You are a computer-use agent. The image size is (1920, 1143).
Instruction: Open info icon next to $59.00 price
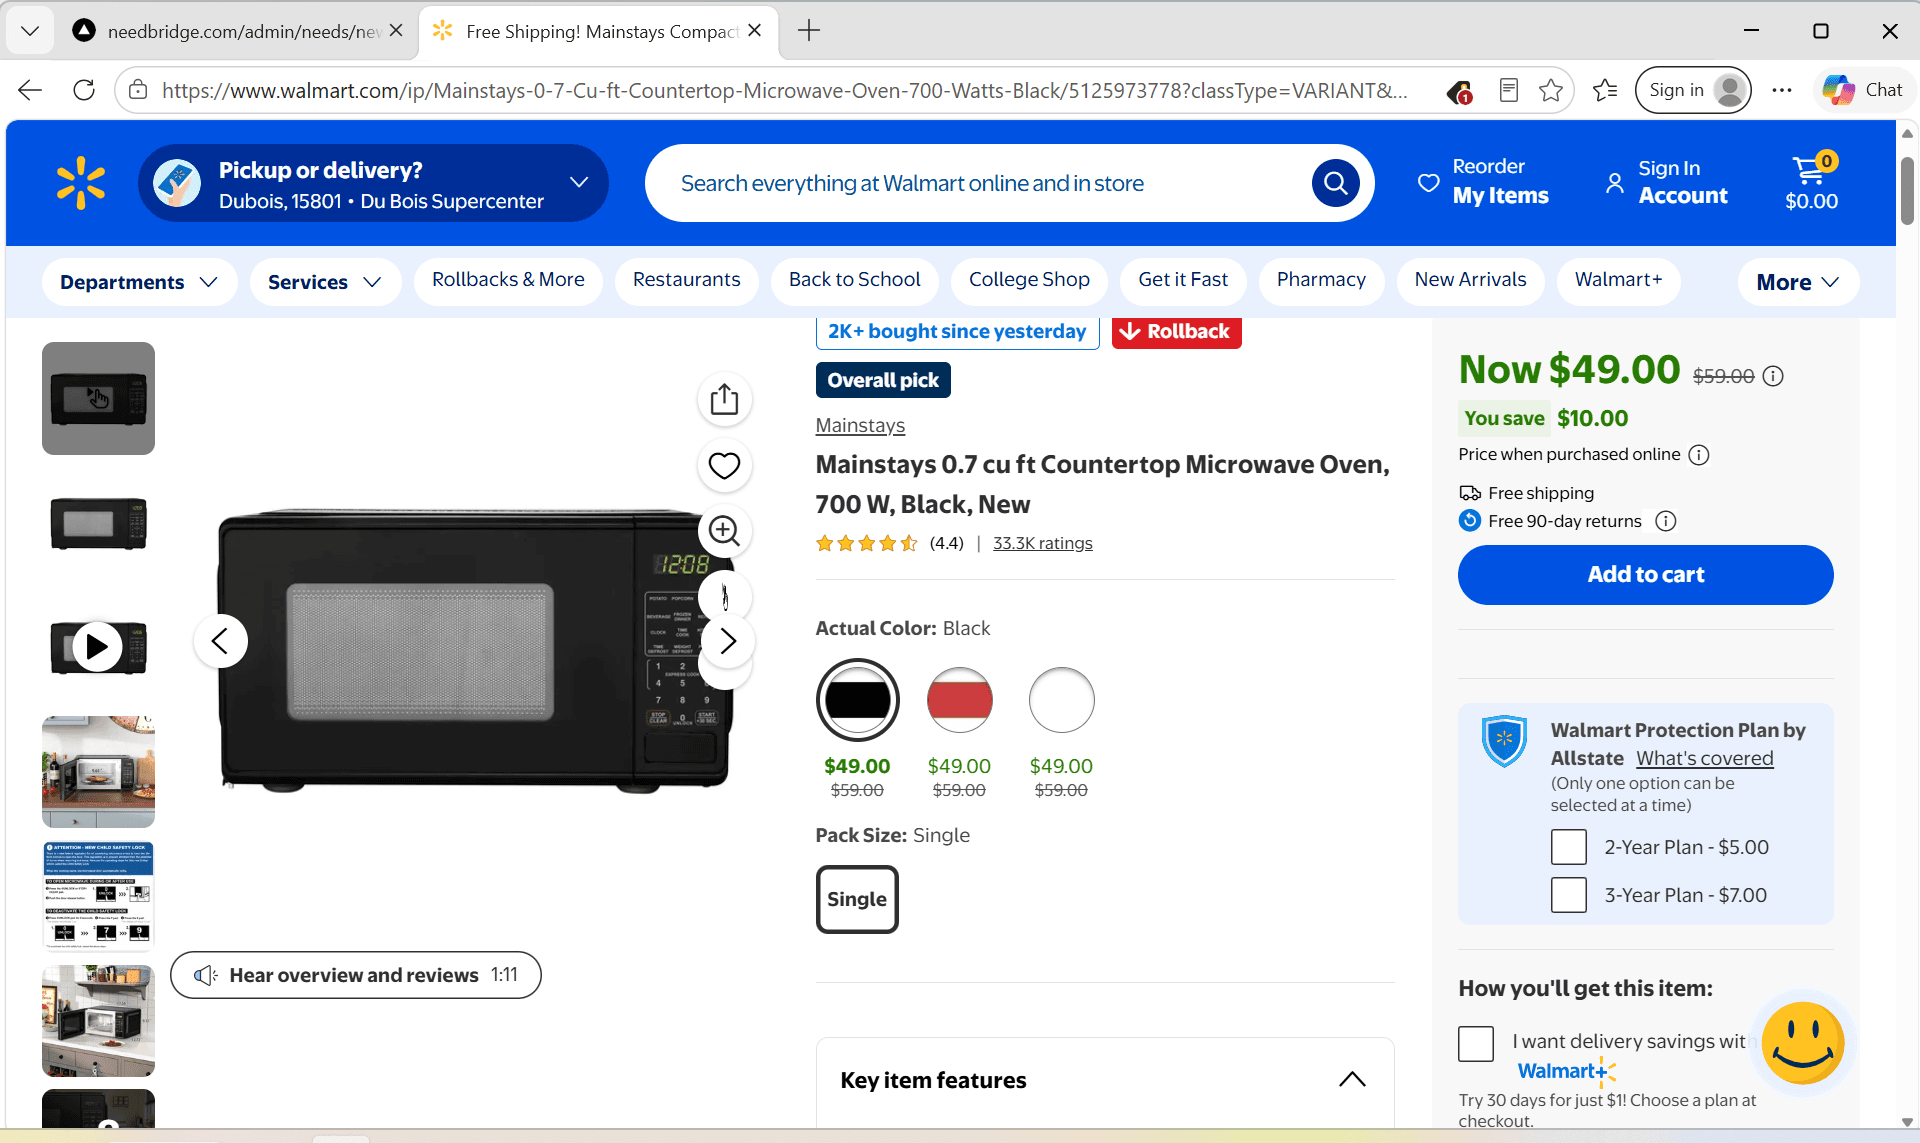tap(1773, 376)
